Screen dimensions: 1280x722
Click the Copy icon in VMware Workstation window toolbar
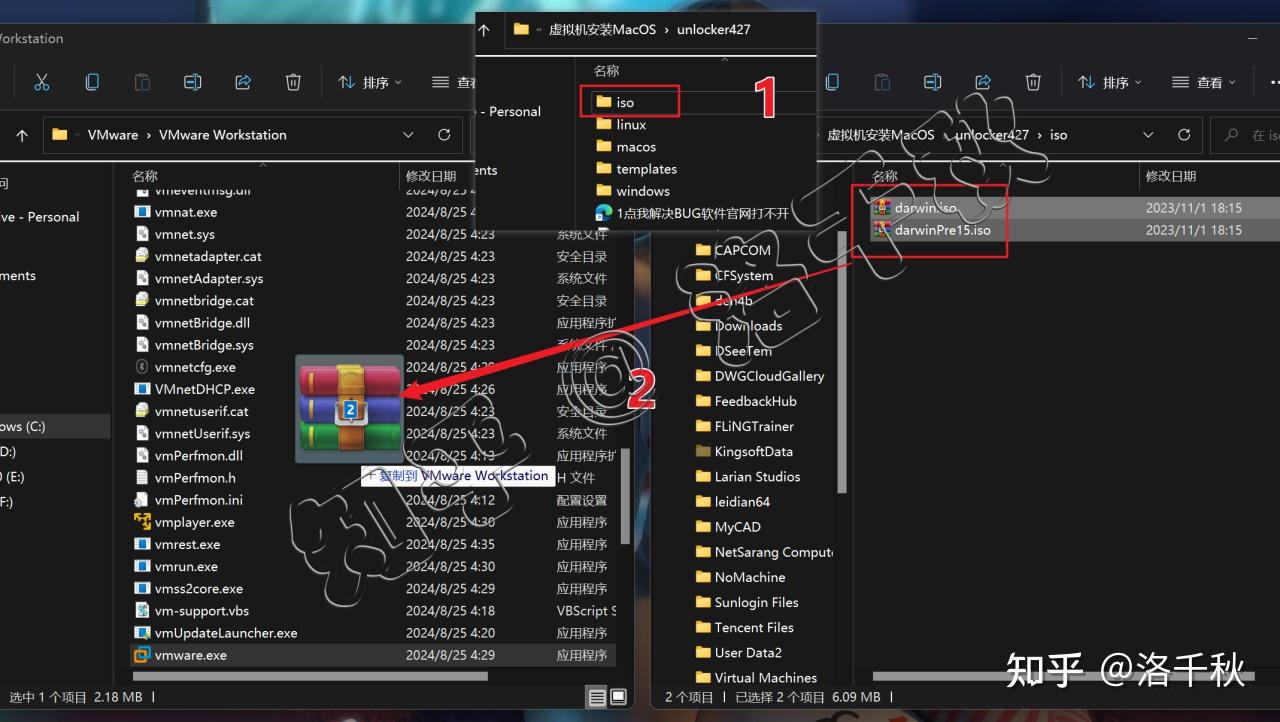pyautogui.click(x=92, y=82)
